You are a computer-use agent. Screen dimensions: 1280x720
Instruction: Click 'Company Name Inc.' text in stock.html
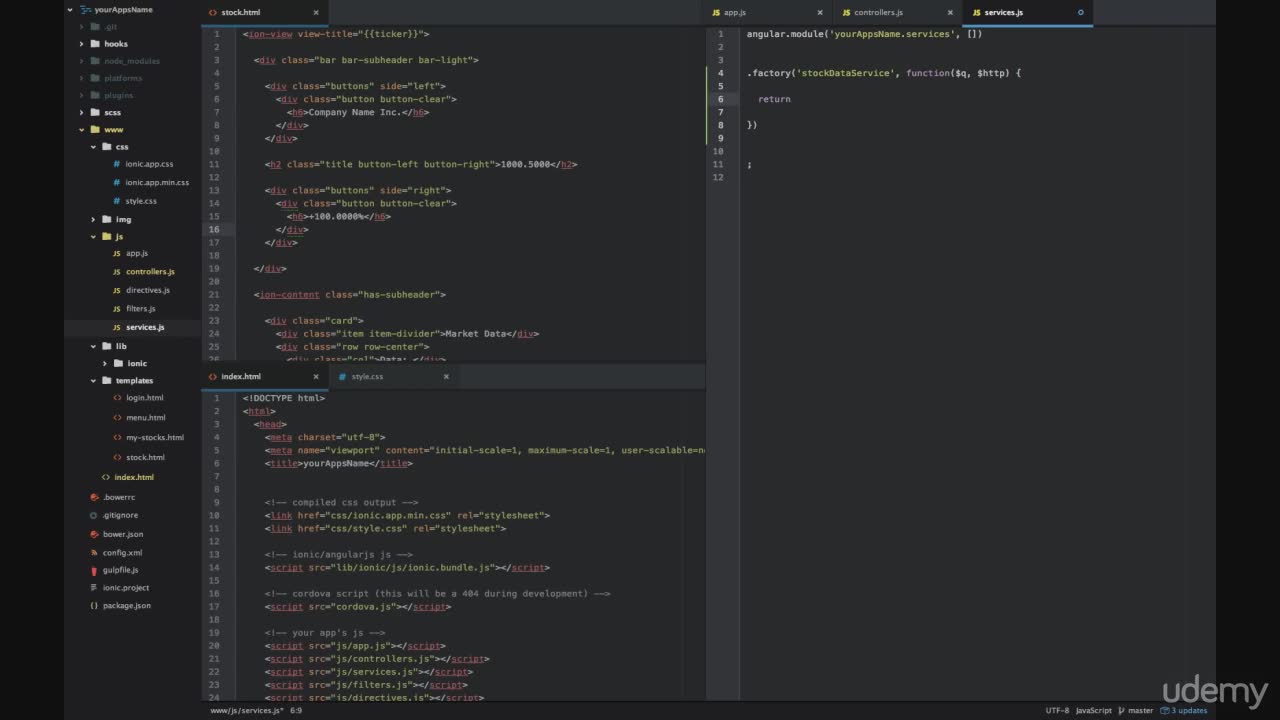click(354, 112)
